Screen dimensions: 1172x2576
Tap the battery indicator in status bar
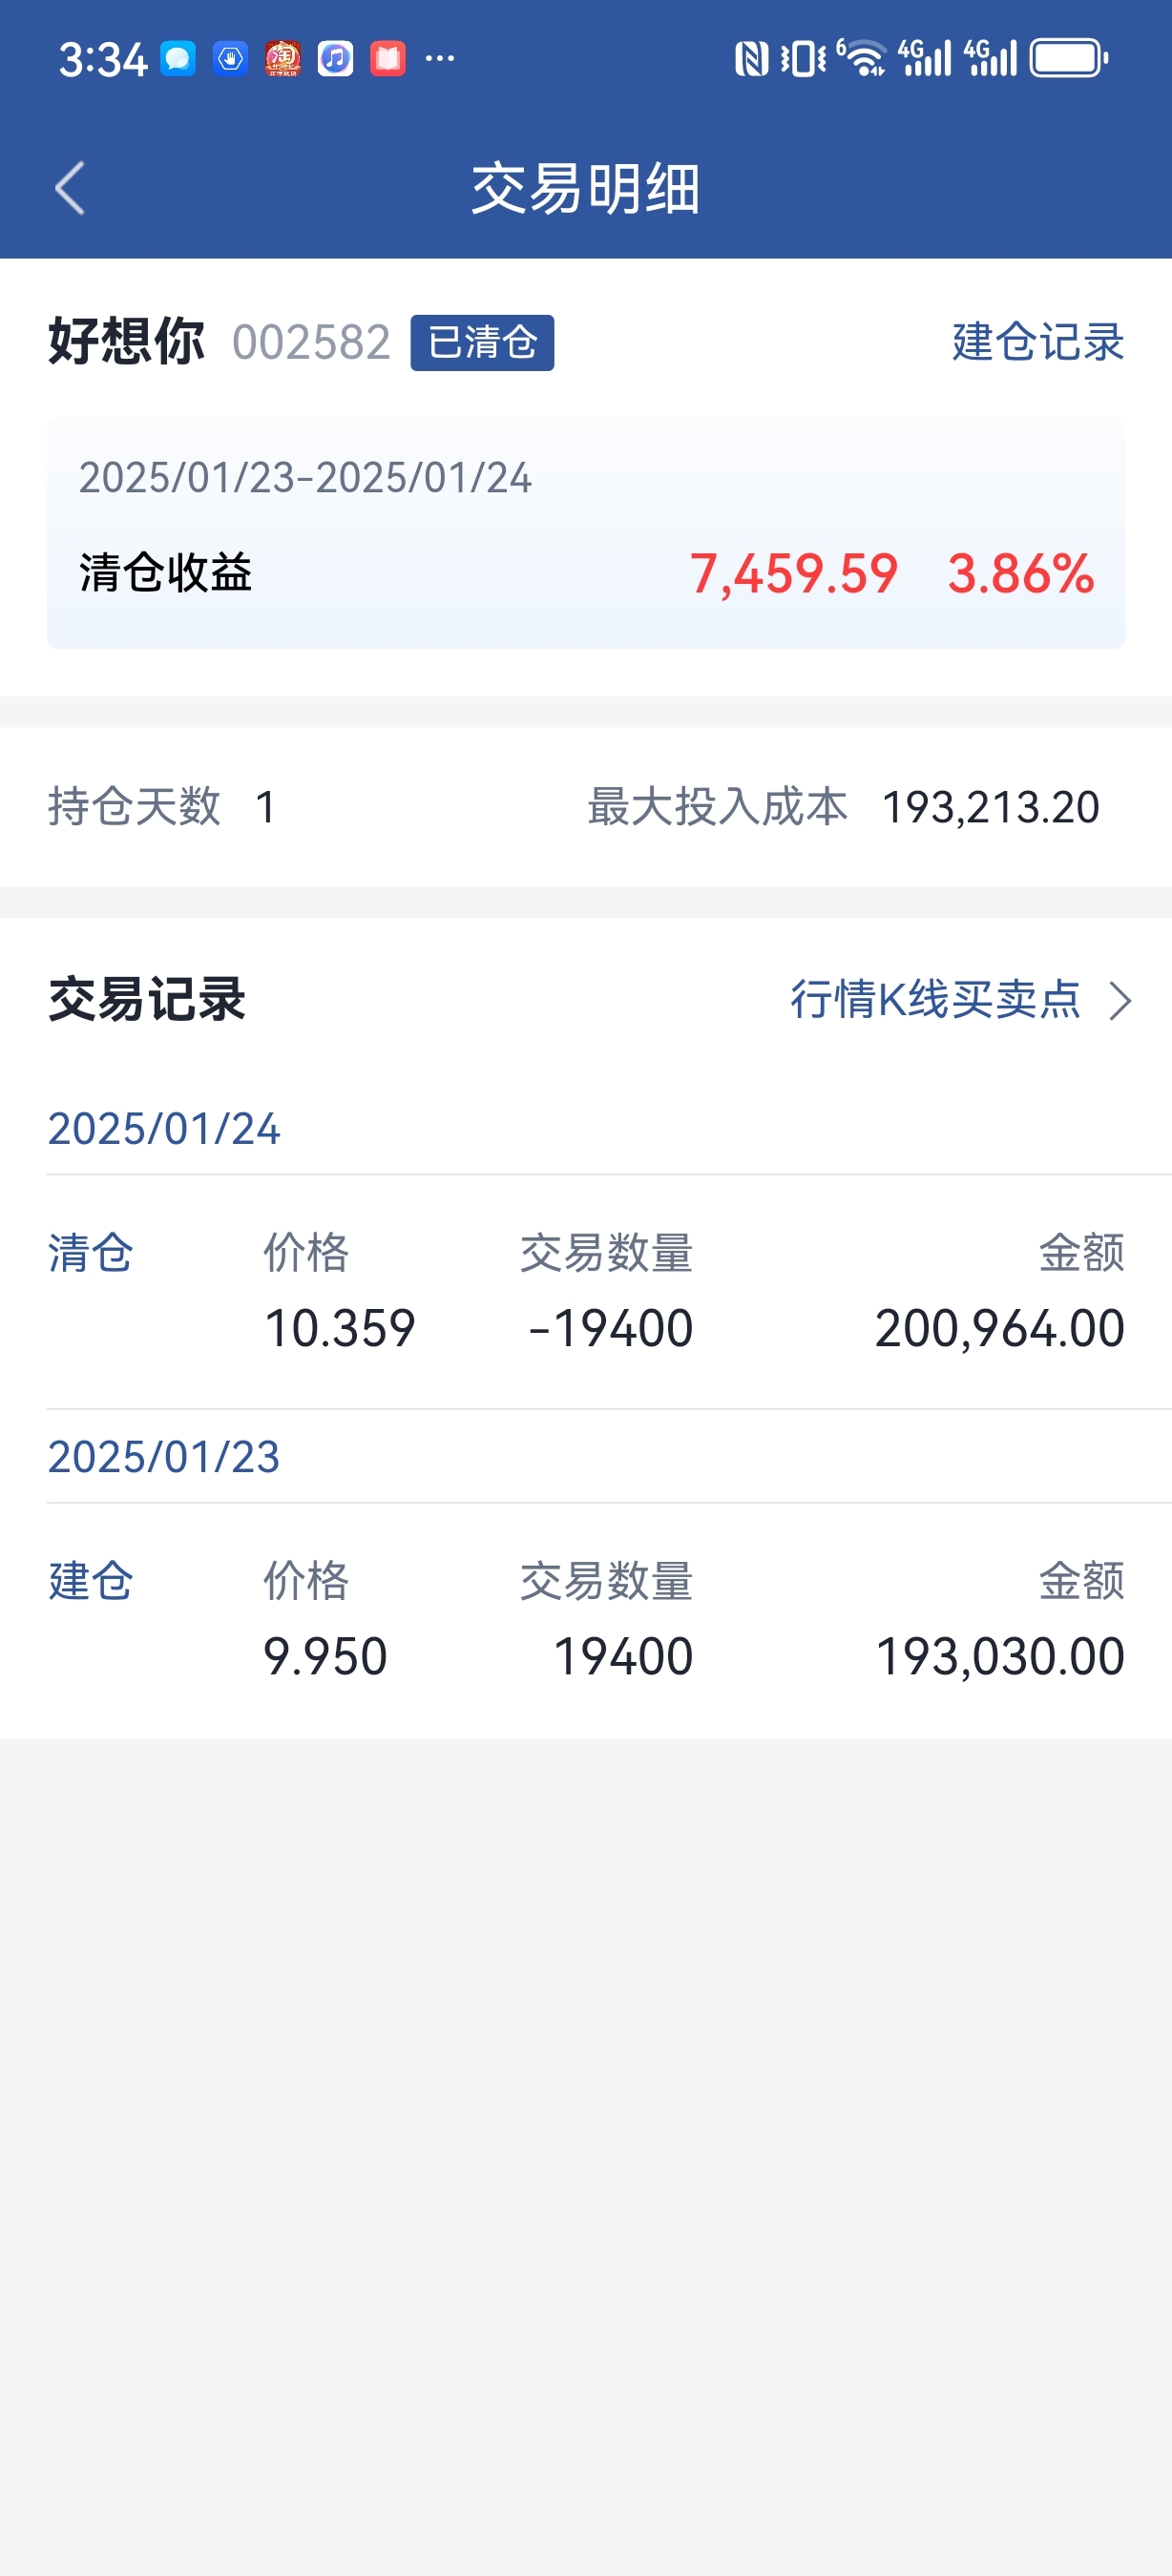[1068, 58]
